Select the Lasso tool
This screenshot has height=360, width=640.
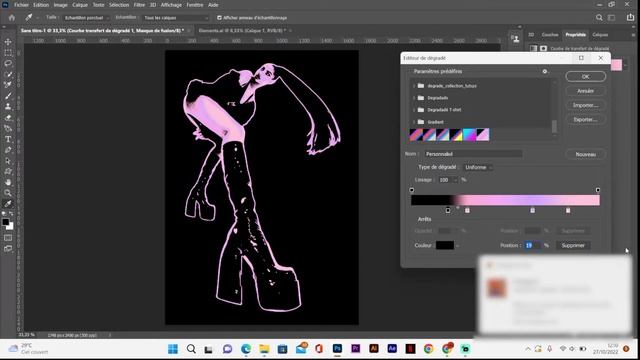[x=8, y=64]
